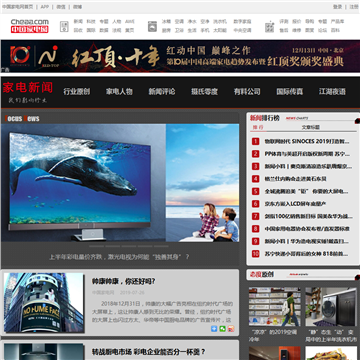Image resolution: width=360 pixels, height=360 pixels.
Task: Click the QR code icon near 评测
Action: (269, 27)
